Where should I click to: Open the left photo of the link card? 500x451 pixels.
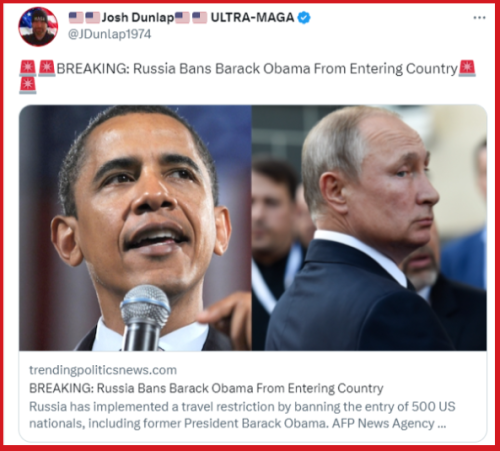(x=135, y=228)
